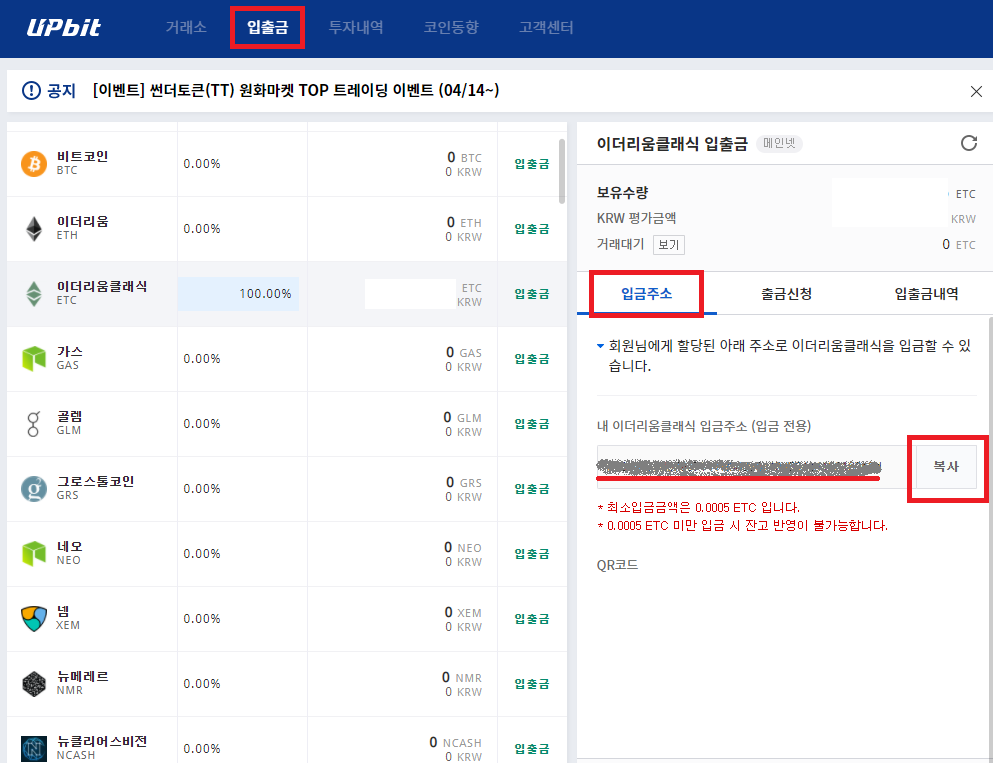
Task: Switch to the 입금주소 tab
Action: [x=647, y=293]
